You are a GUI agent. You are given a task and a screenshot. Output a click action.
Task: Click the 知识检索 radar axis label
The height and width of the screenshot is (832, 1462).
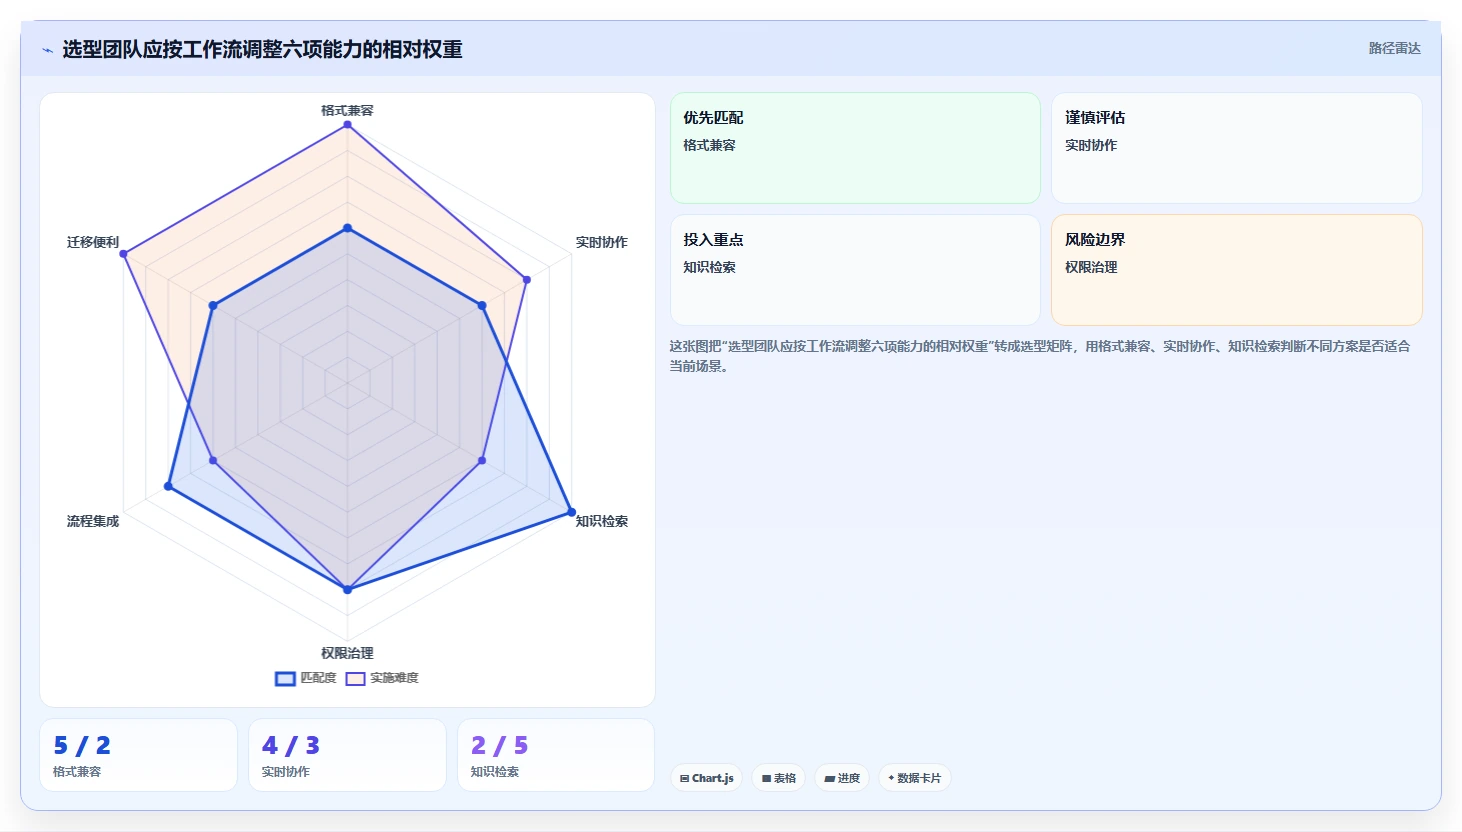pos(601,521)
